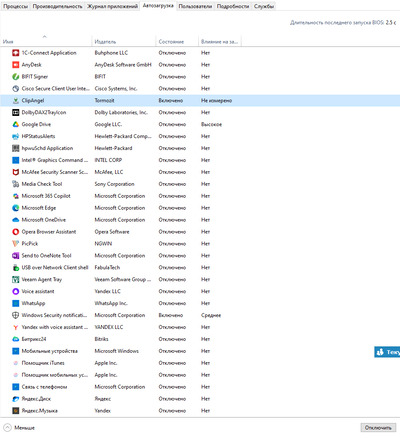
Task: Collapse details with the Меньше chevron
Action: pos(7,428)
